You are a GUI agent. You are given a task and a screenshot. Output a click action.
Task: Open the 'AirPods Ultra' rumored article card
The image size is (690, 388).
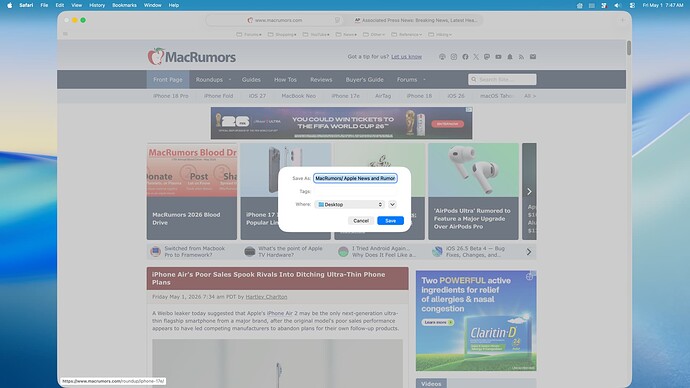coord(473,191)
